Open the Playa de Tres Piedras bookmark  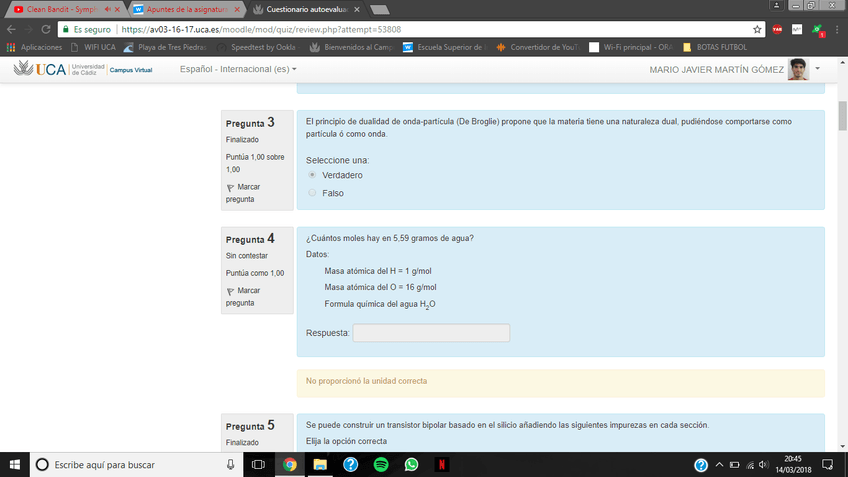(165, 47)
